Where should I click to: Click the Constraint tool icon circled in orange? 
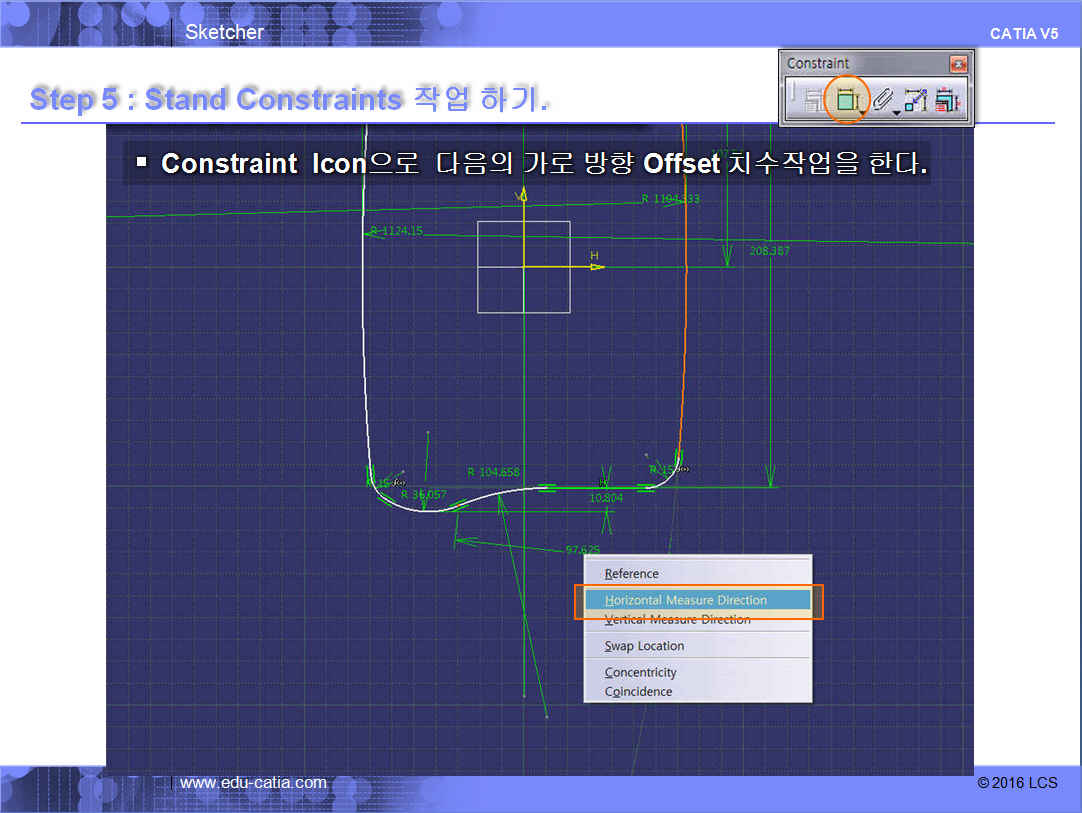coord(846,100)
